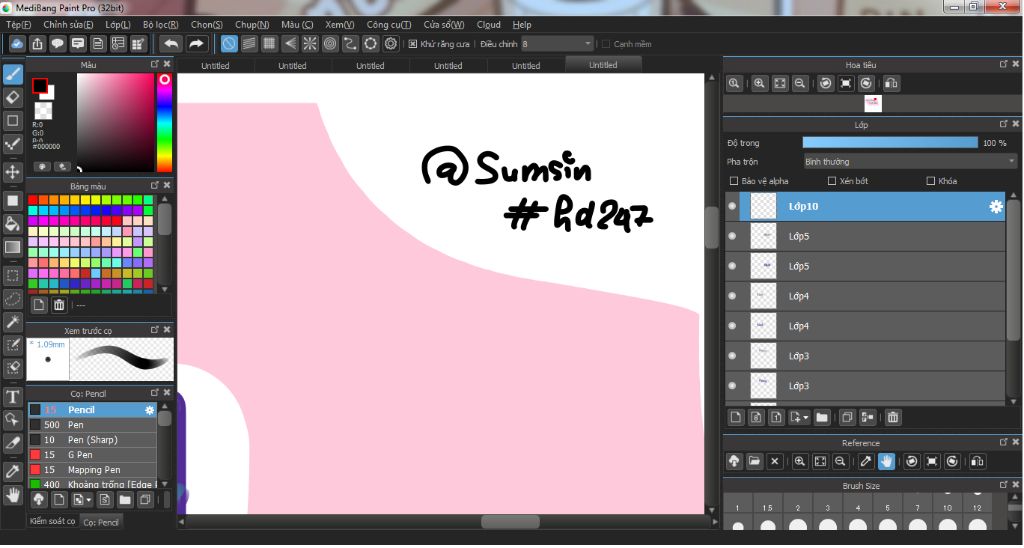This screenshot has width=1024, height=548.
Task: Open the Bộ lọc(R) menu
Action: click(161, 25)
